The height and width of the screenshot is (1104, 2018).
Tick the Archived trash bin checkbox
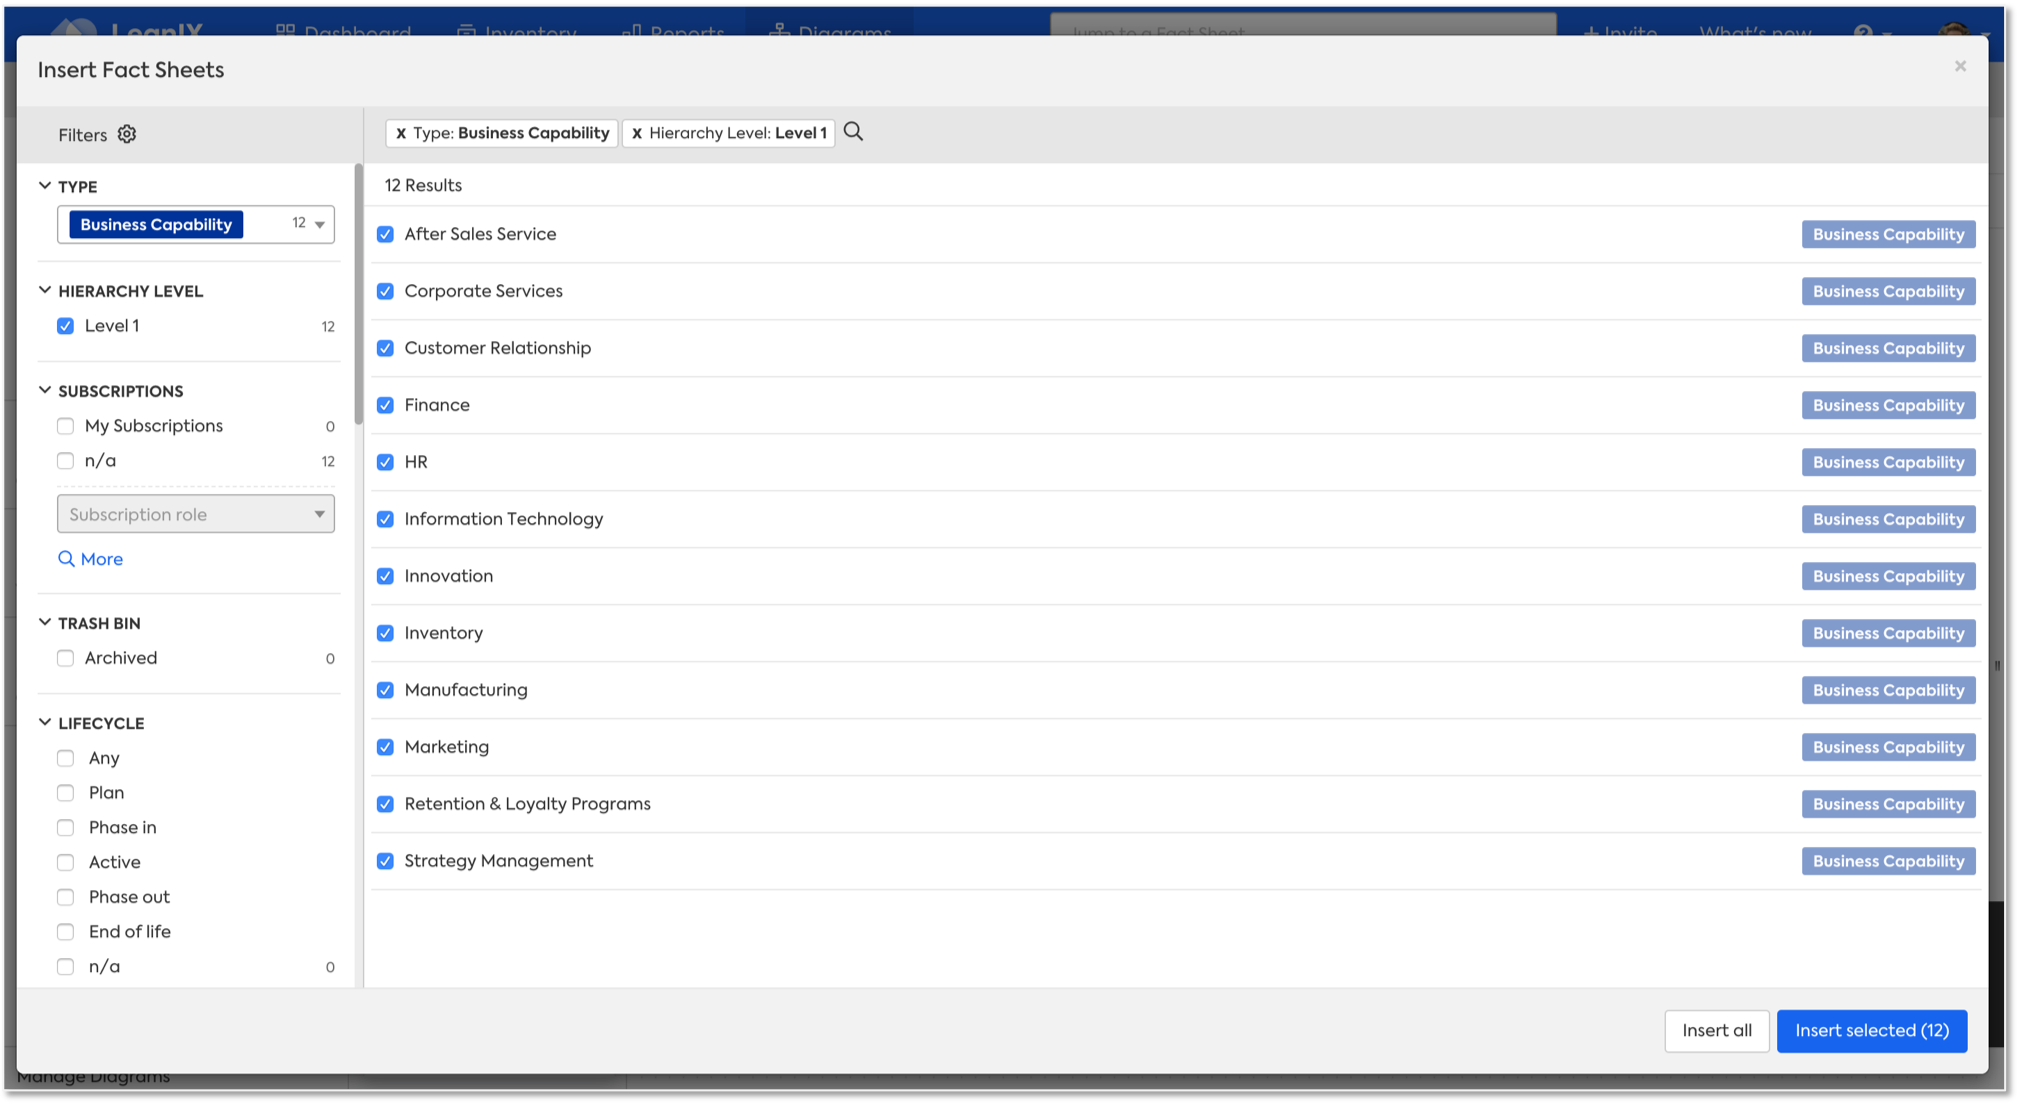point(66,658)
